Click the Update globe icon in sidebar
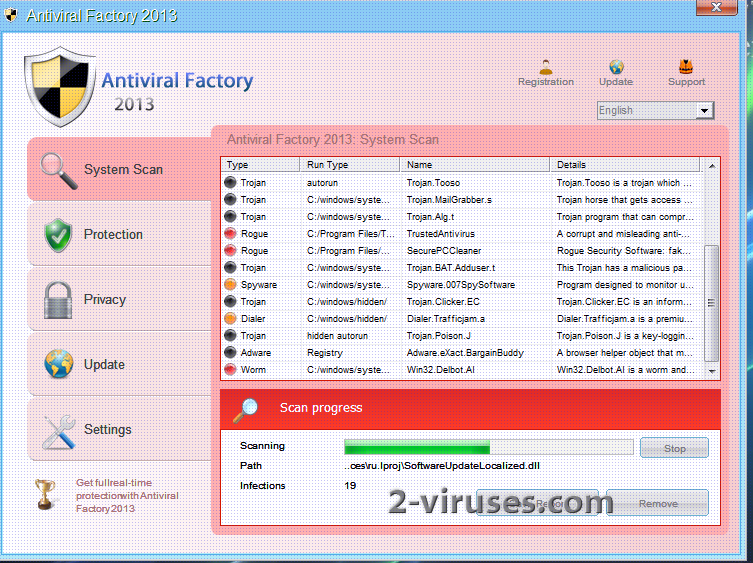Image resolution: width=753 pixels, height=563 pixels. click(x=59, y=364)
